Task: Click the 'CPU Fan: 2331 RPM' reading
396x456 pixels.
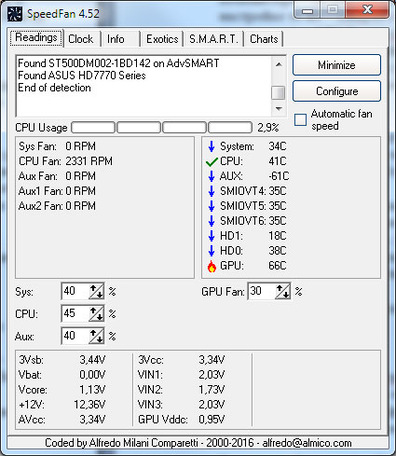Action: [x=65, y=161]
